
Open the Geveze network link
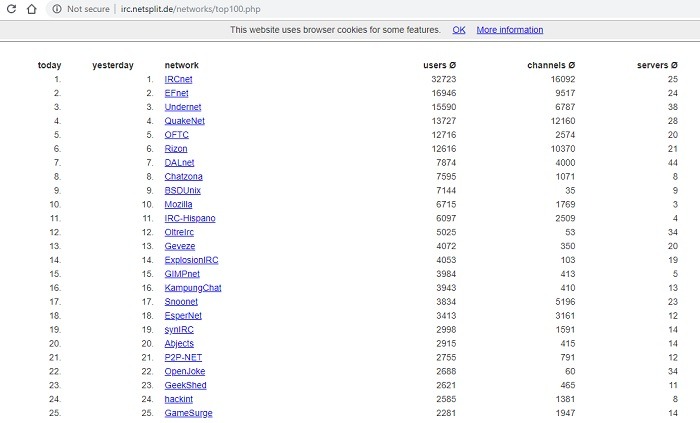[x=179, y=246]
